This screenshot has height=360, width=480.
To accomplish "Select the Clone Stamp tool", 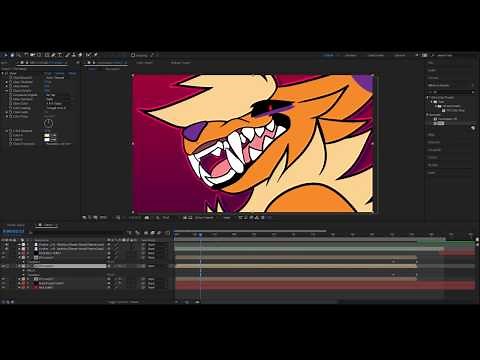I will [x=74, y=55].
